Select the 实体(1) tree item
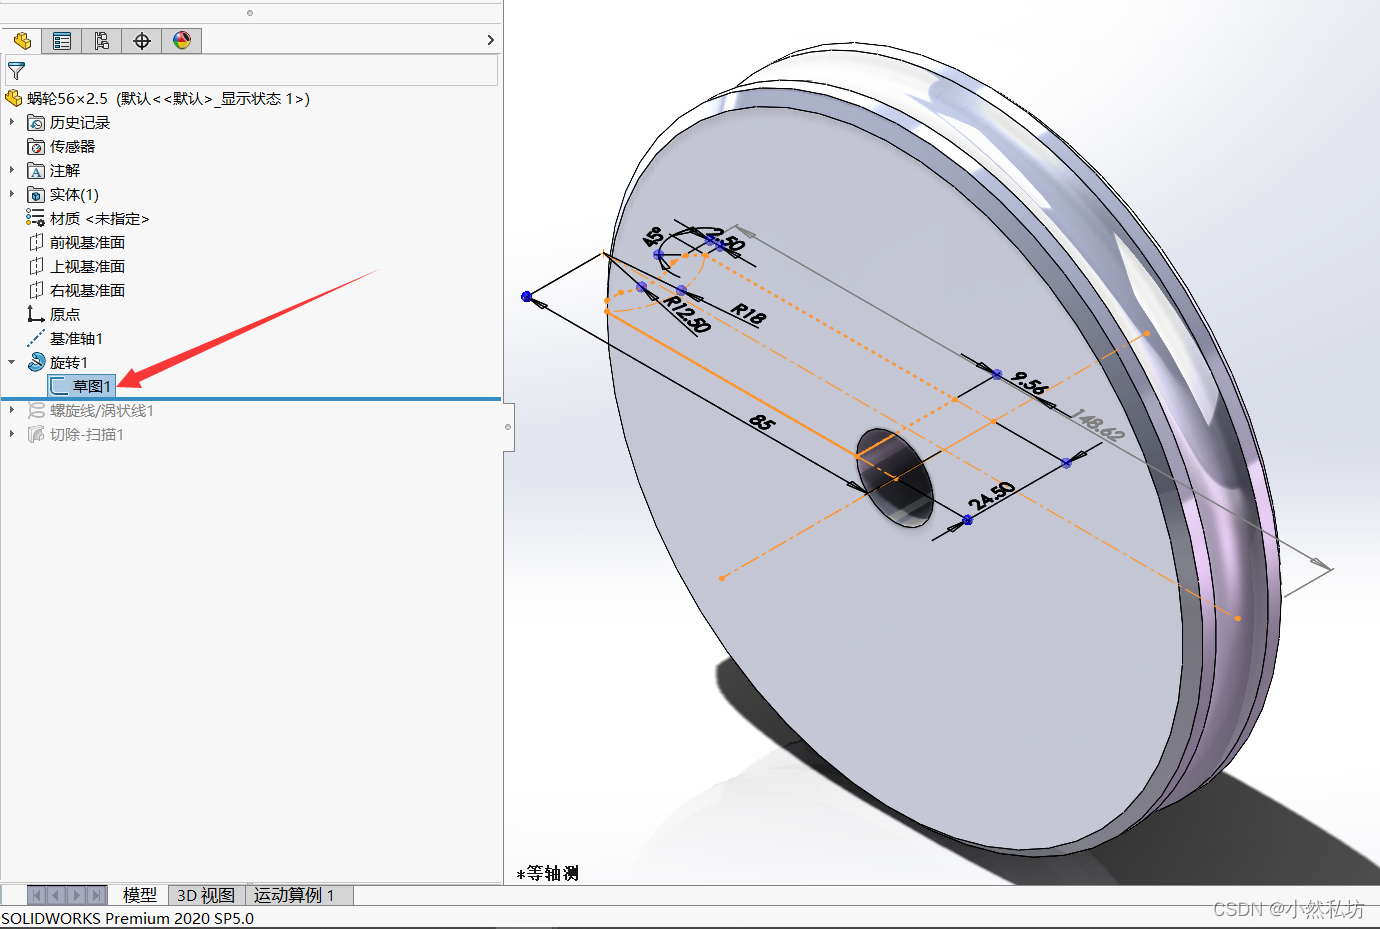Screen dimensions: 1380x929 pyautogui.click(x=74, y=194)
